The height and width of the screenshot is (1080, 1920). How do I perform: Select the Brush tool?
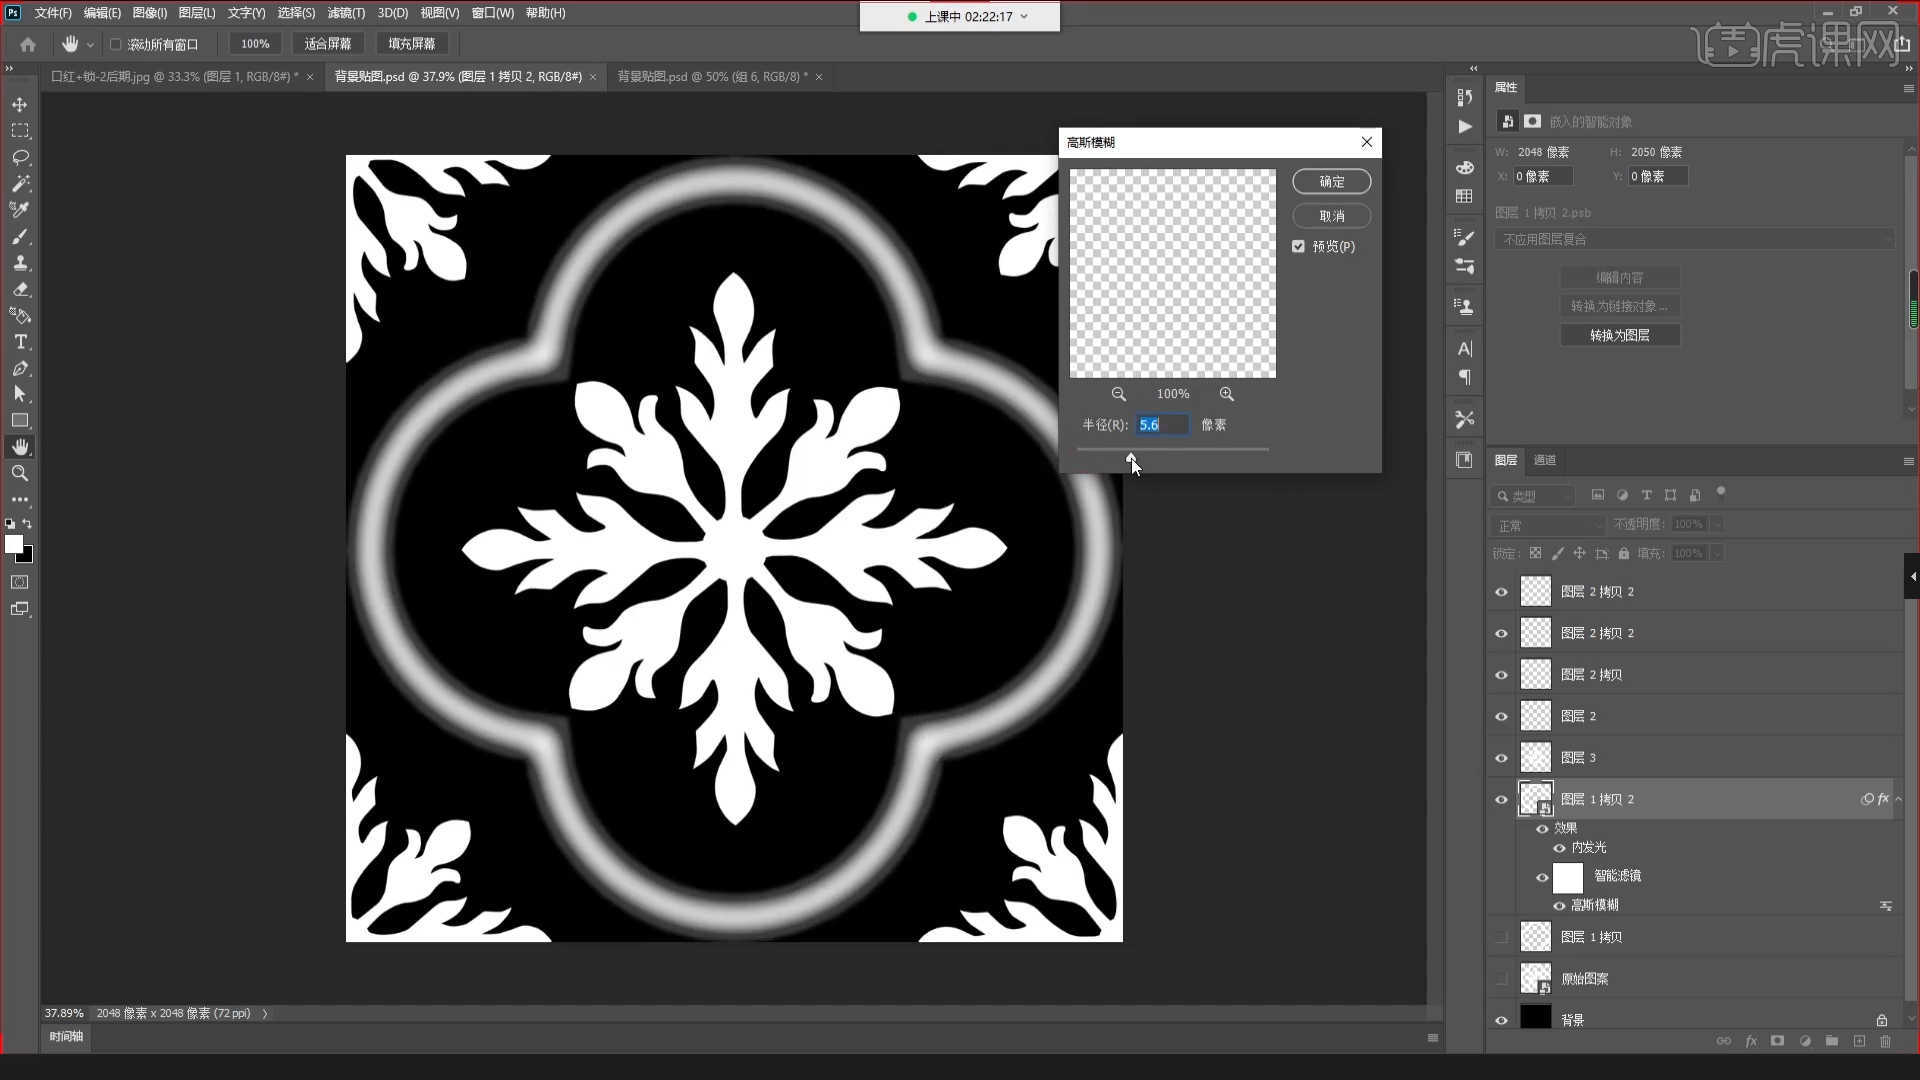point(20,236)
